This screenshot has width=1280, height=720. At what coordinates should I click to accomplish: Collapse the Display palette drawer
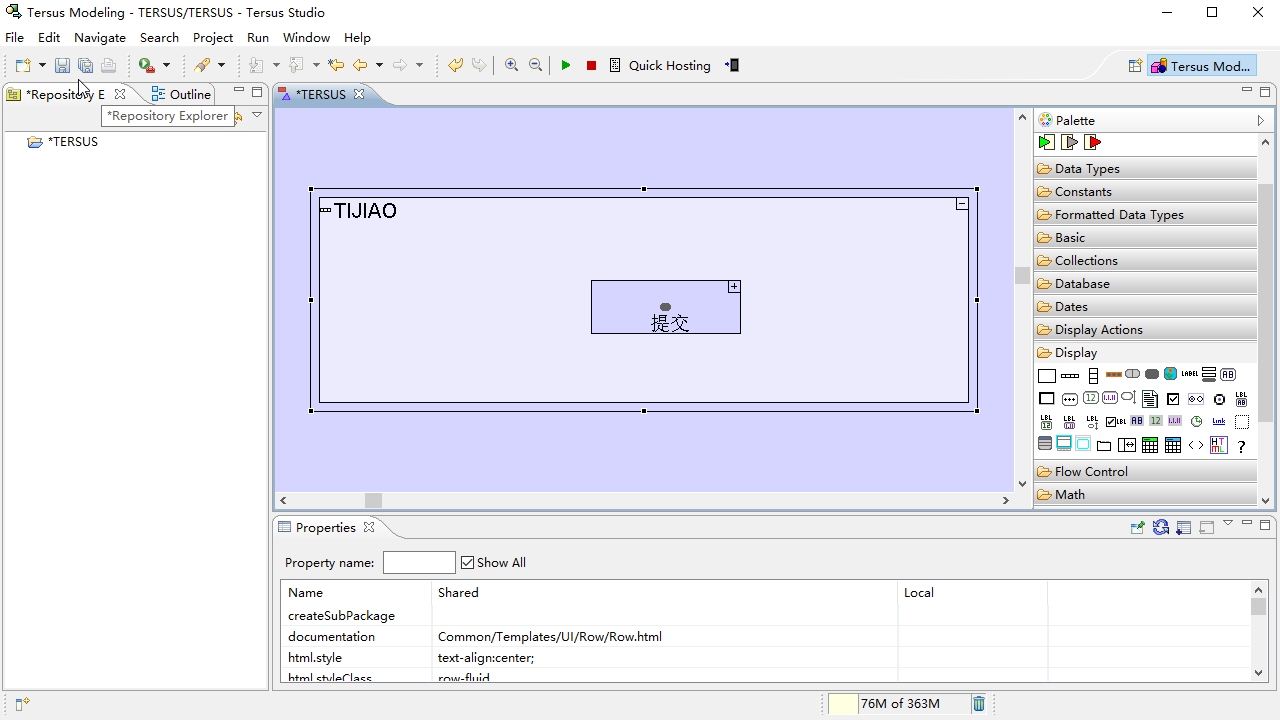[x=1146, y=352]
